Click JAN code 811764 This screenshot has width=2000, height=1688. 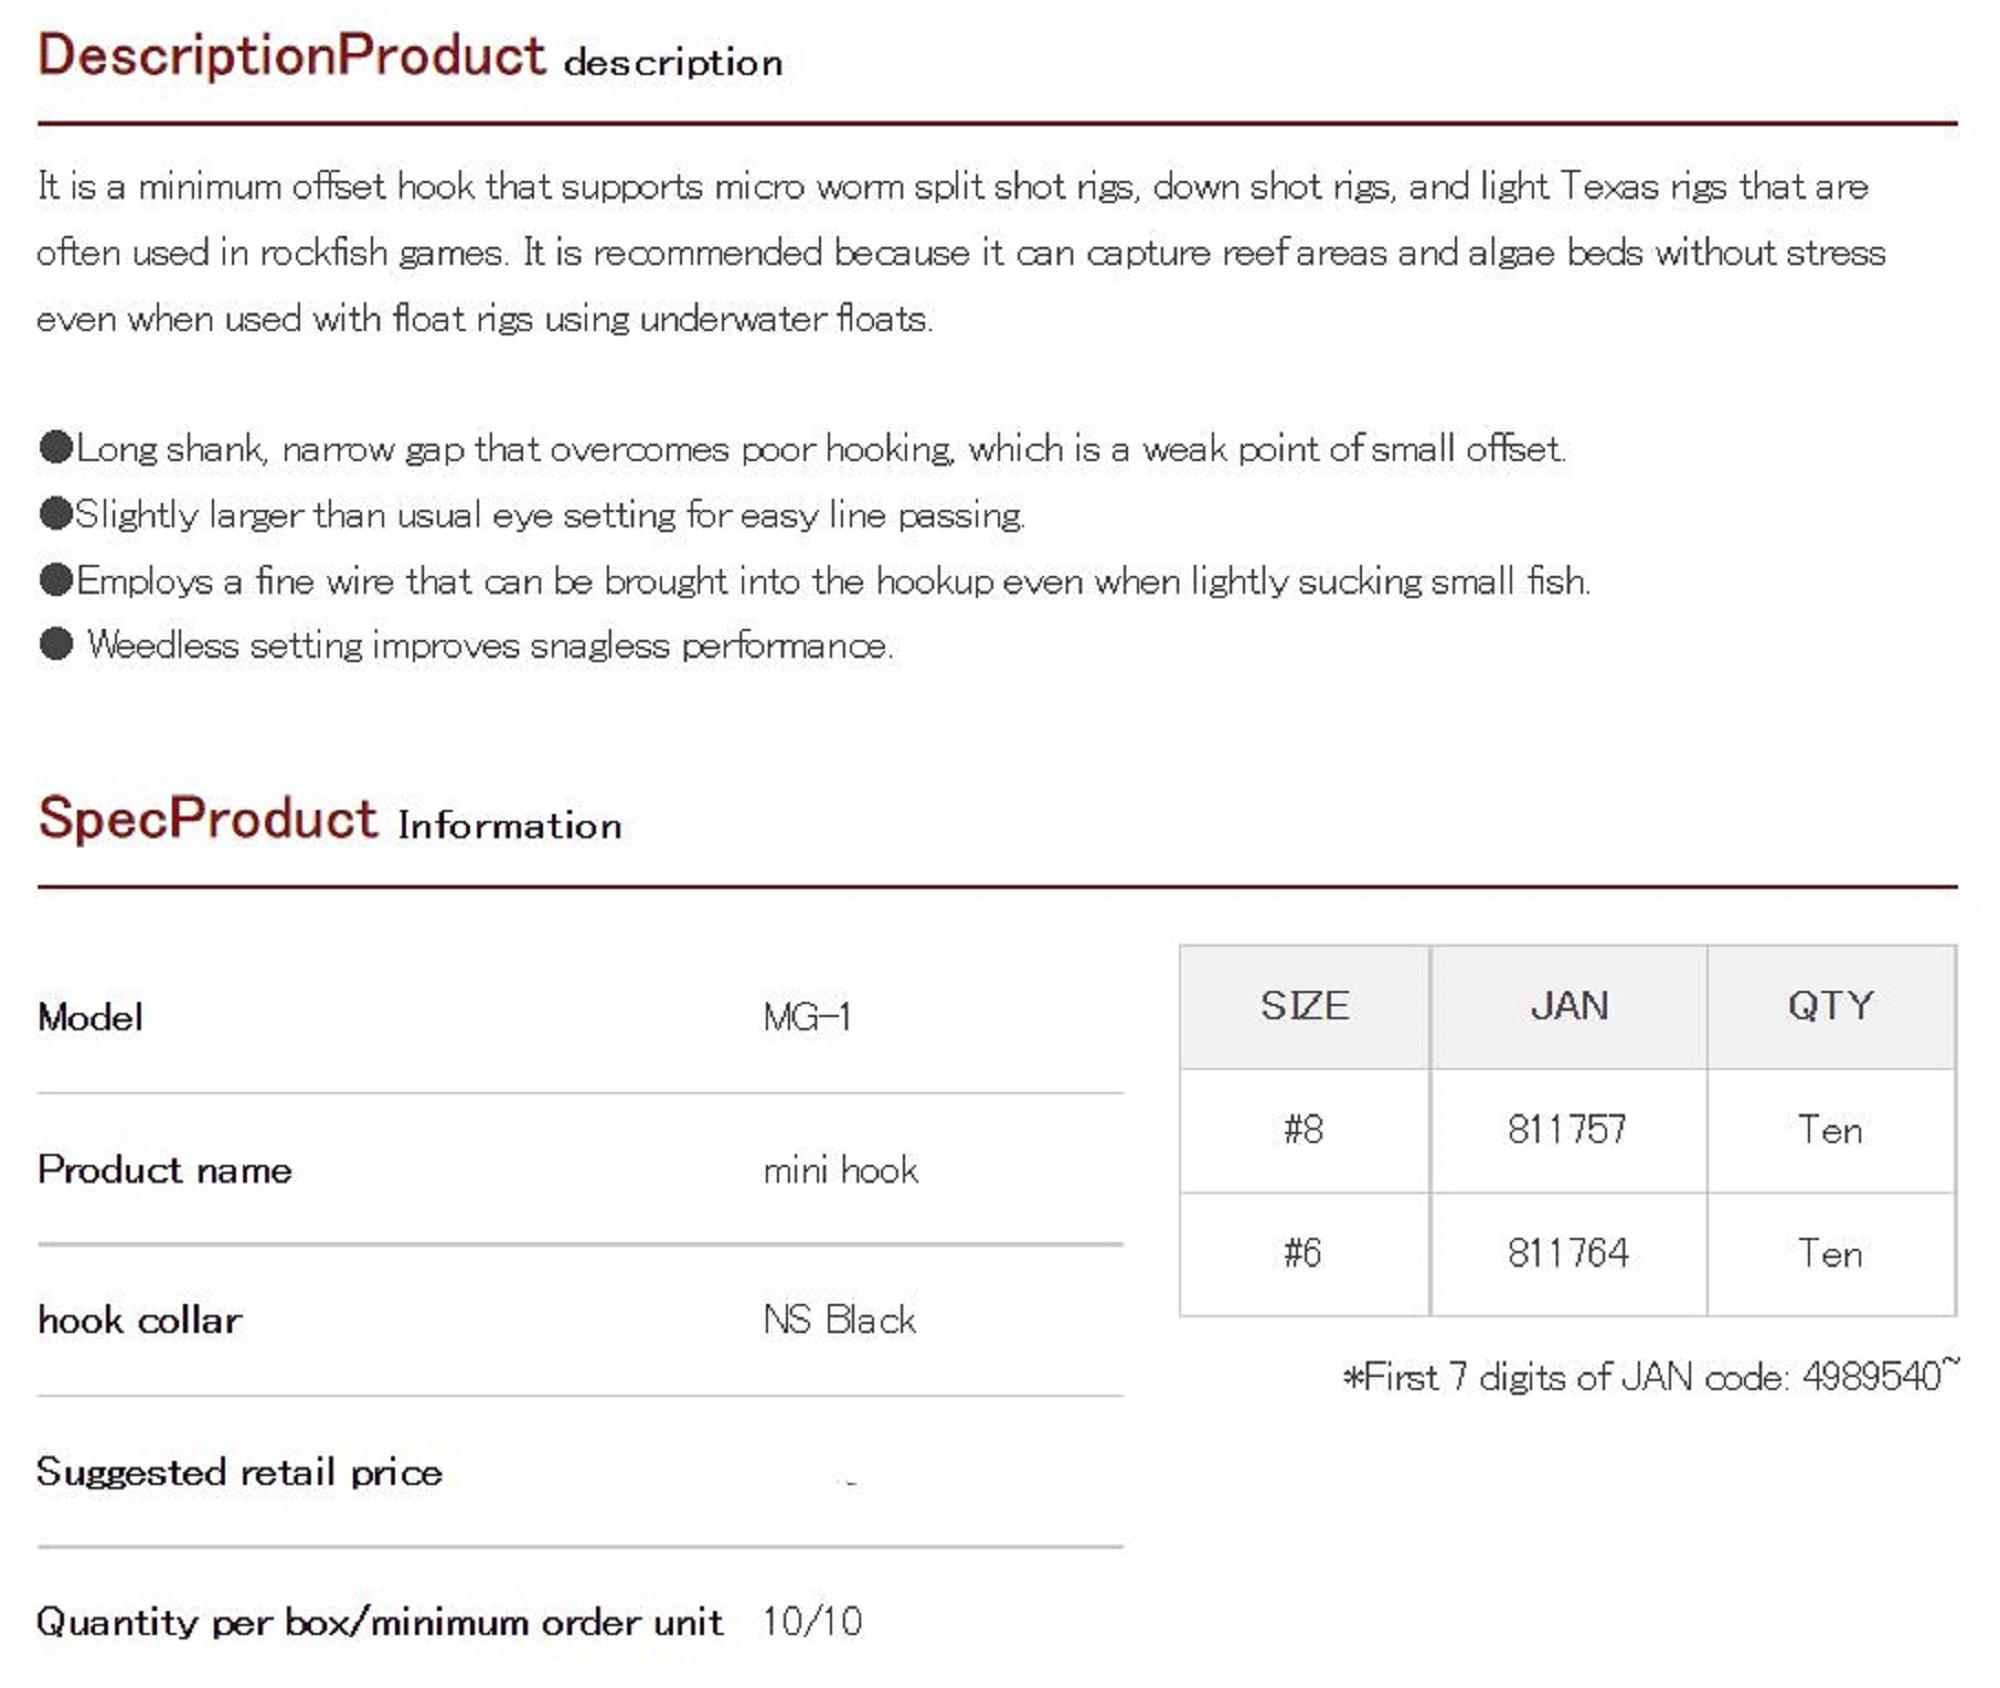point(1568,1253)
